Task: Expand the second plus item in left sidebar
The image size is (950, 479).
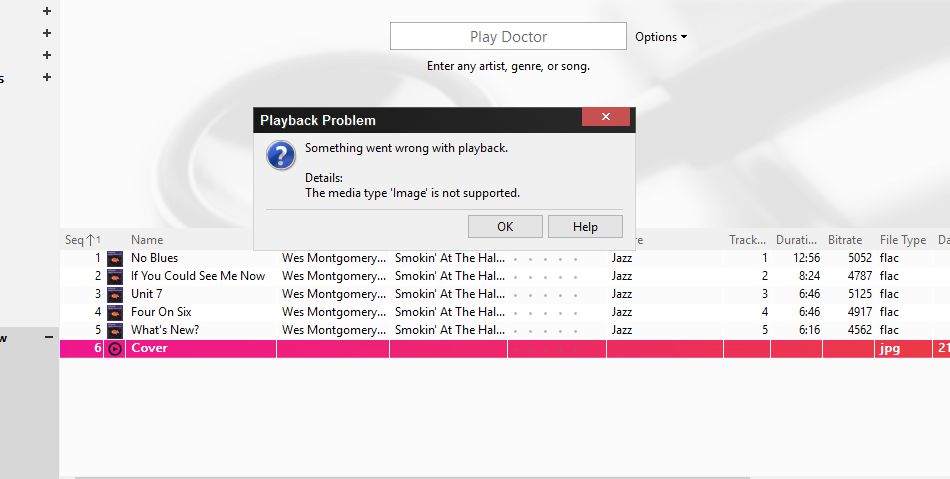Action: 47,33
